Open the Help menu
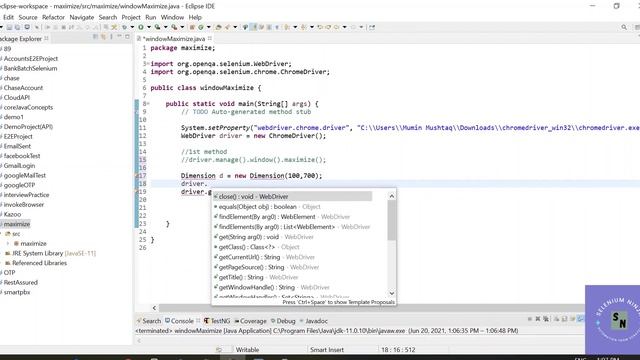 tap(195, 17)
